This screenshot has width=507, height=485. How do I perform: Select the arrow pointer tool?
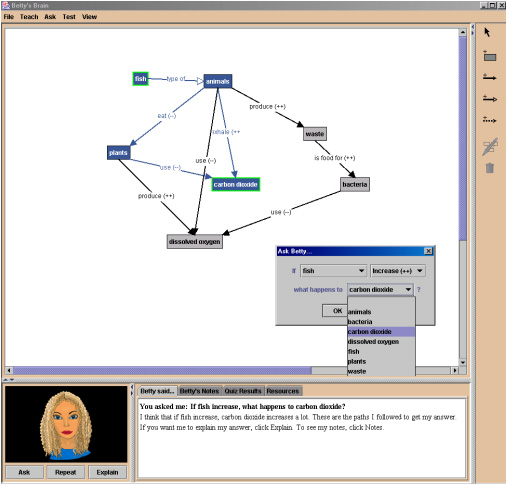point(487,32)
